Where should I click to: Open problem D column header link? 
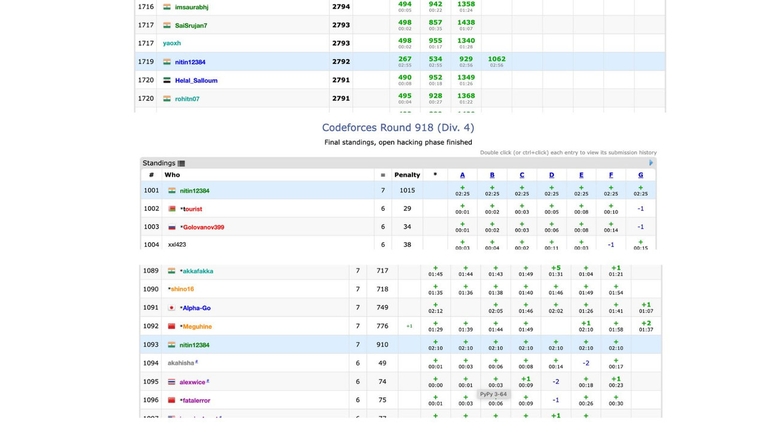click(551, 175)
